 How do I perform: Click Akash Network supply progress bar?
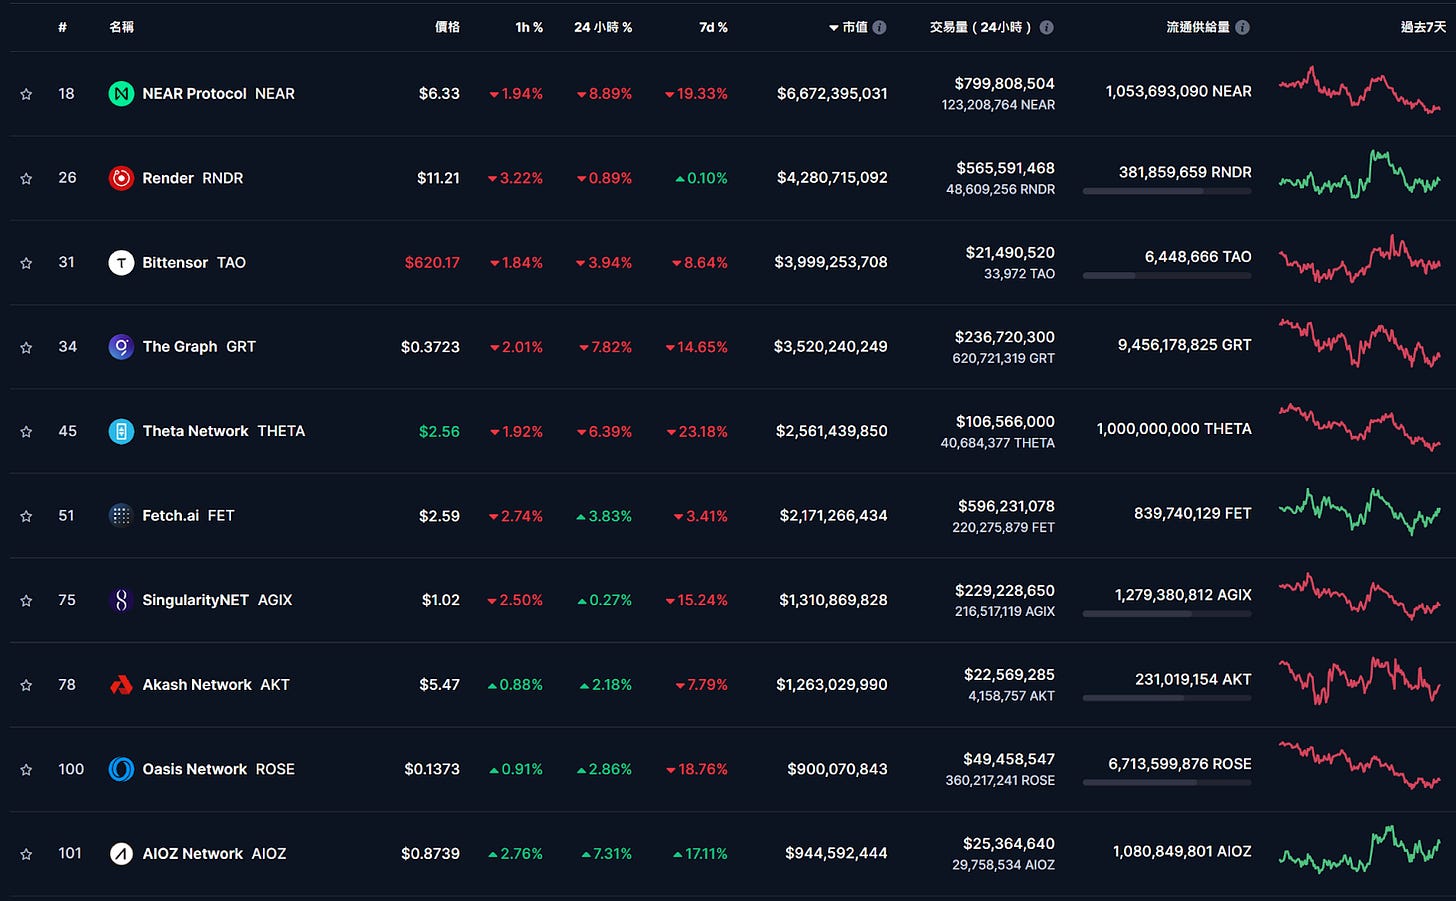coord(1167,698)
